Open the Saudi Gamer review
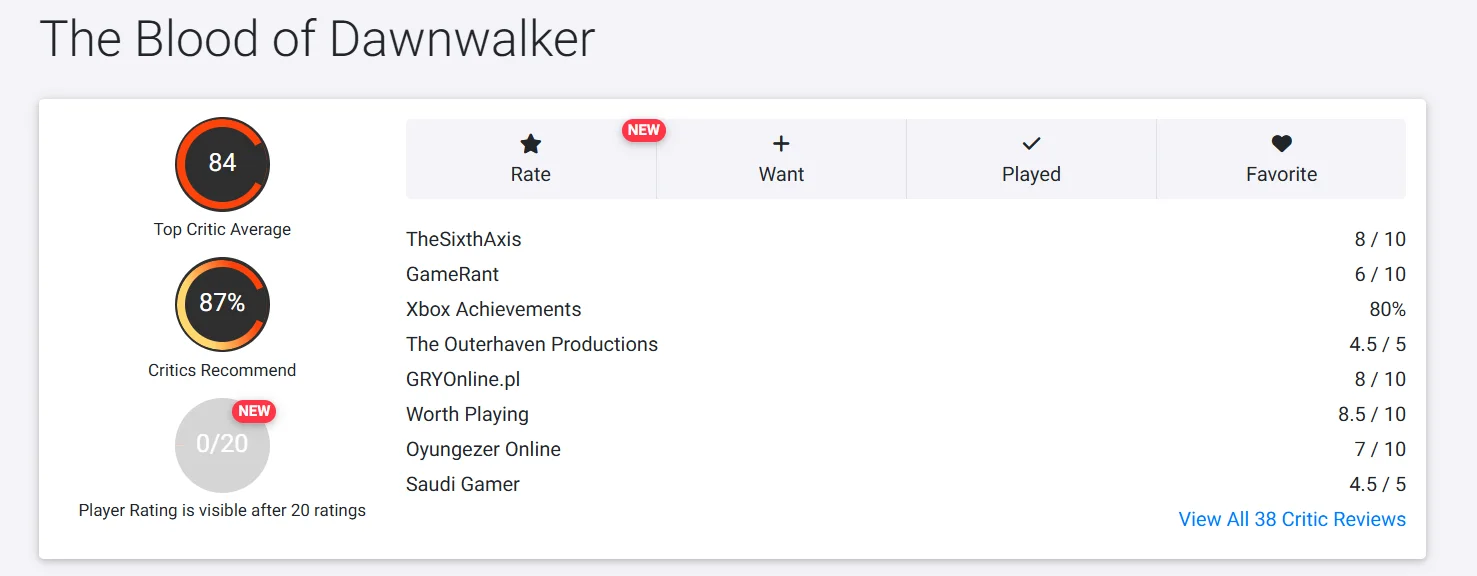The width and height of the screenshot is (1477, 576). (463, 484)
